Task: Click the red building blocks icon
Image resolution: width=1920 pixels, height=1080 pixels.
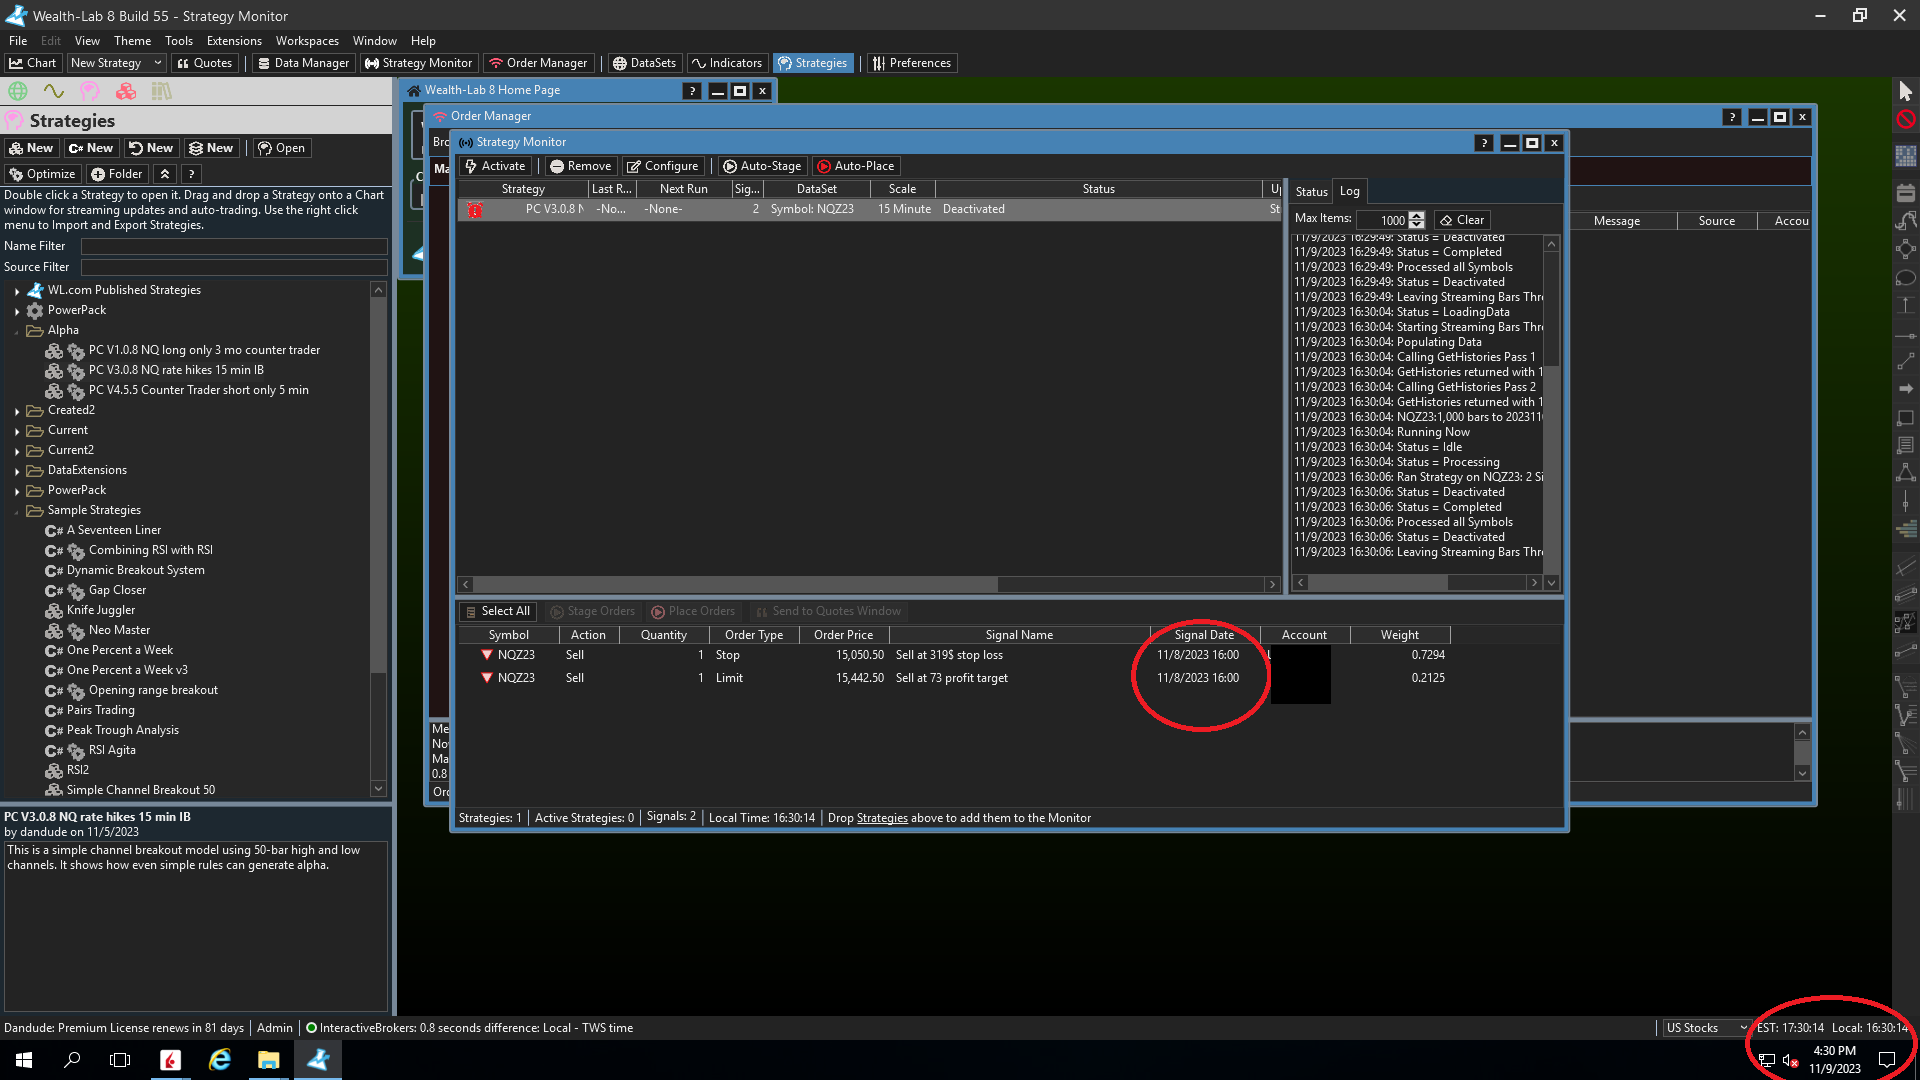Action: click(126, 91)
